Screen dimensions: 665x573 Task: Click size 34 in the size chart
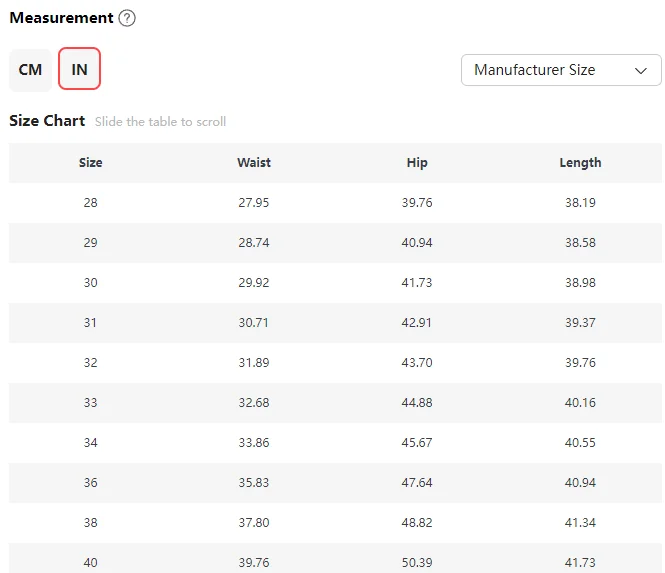click(x=91, y=442)
